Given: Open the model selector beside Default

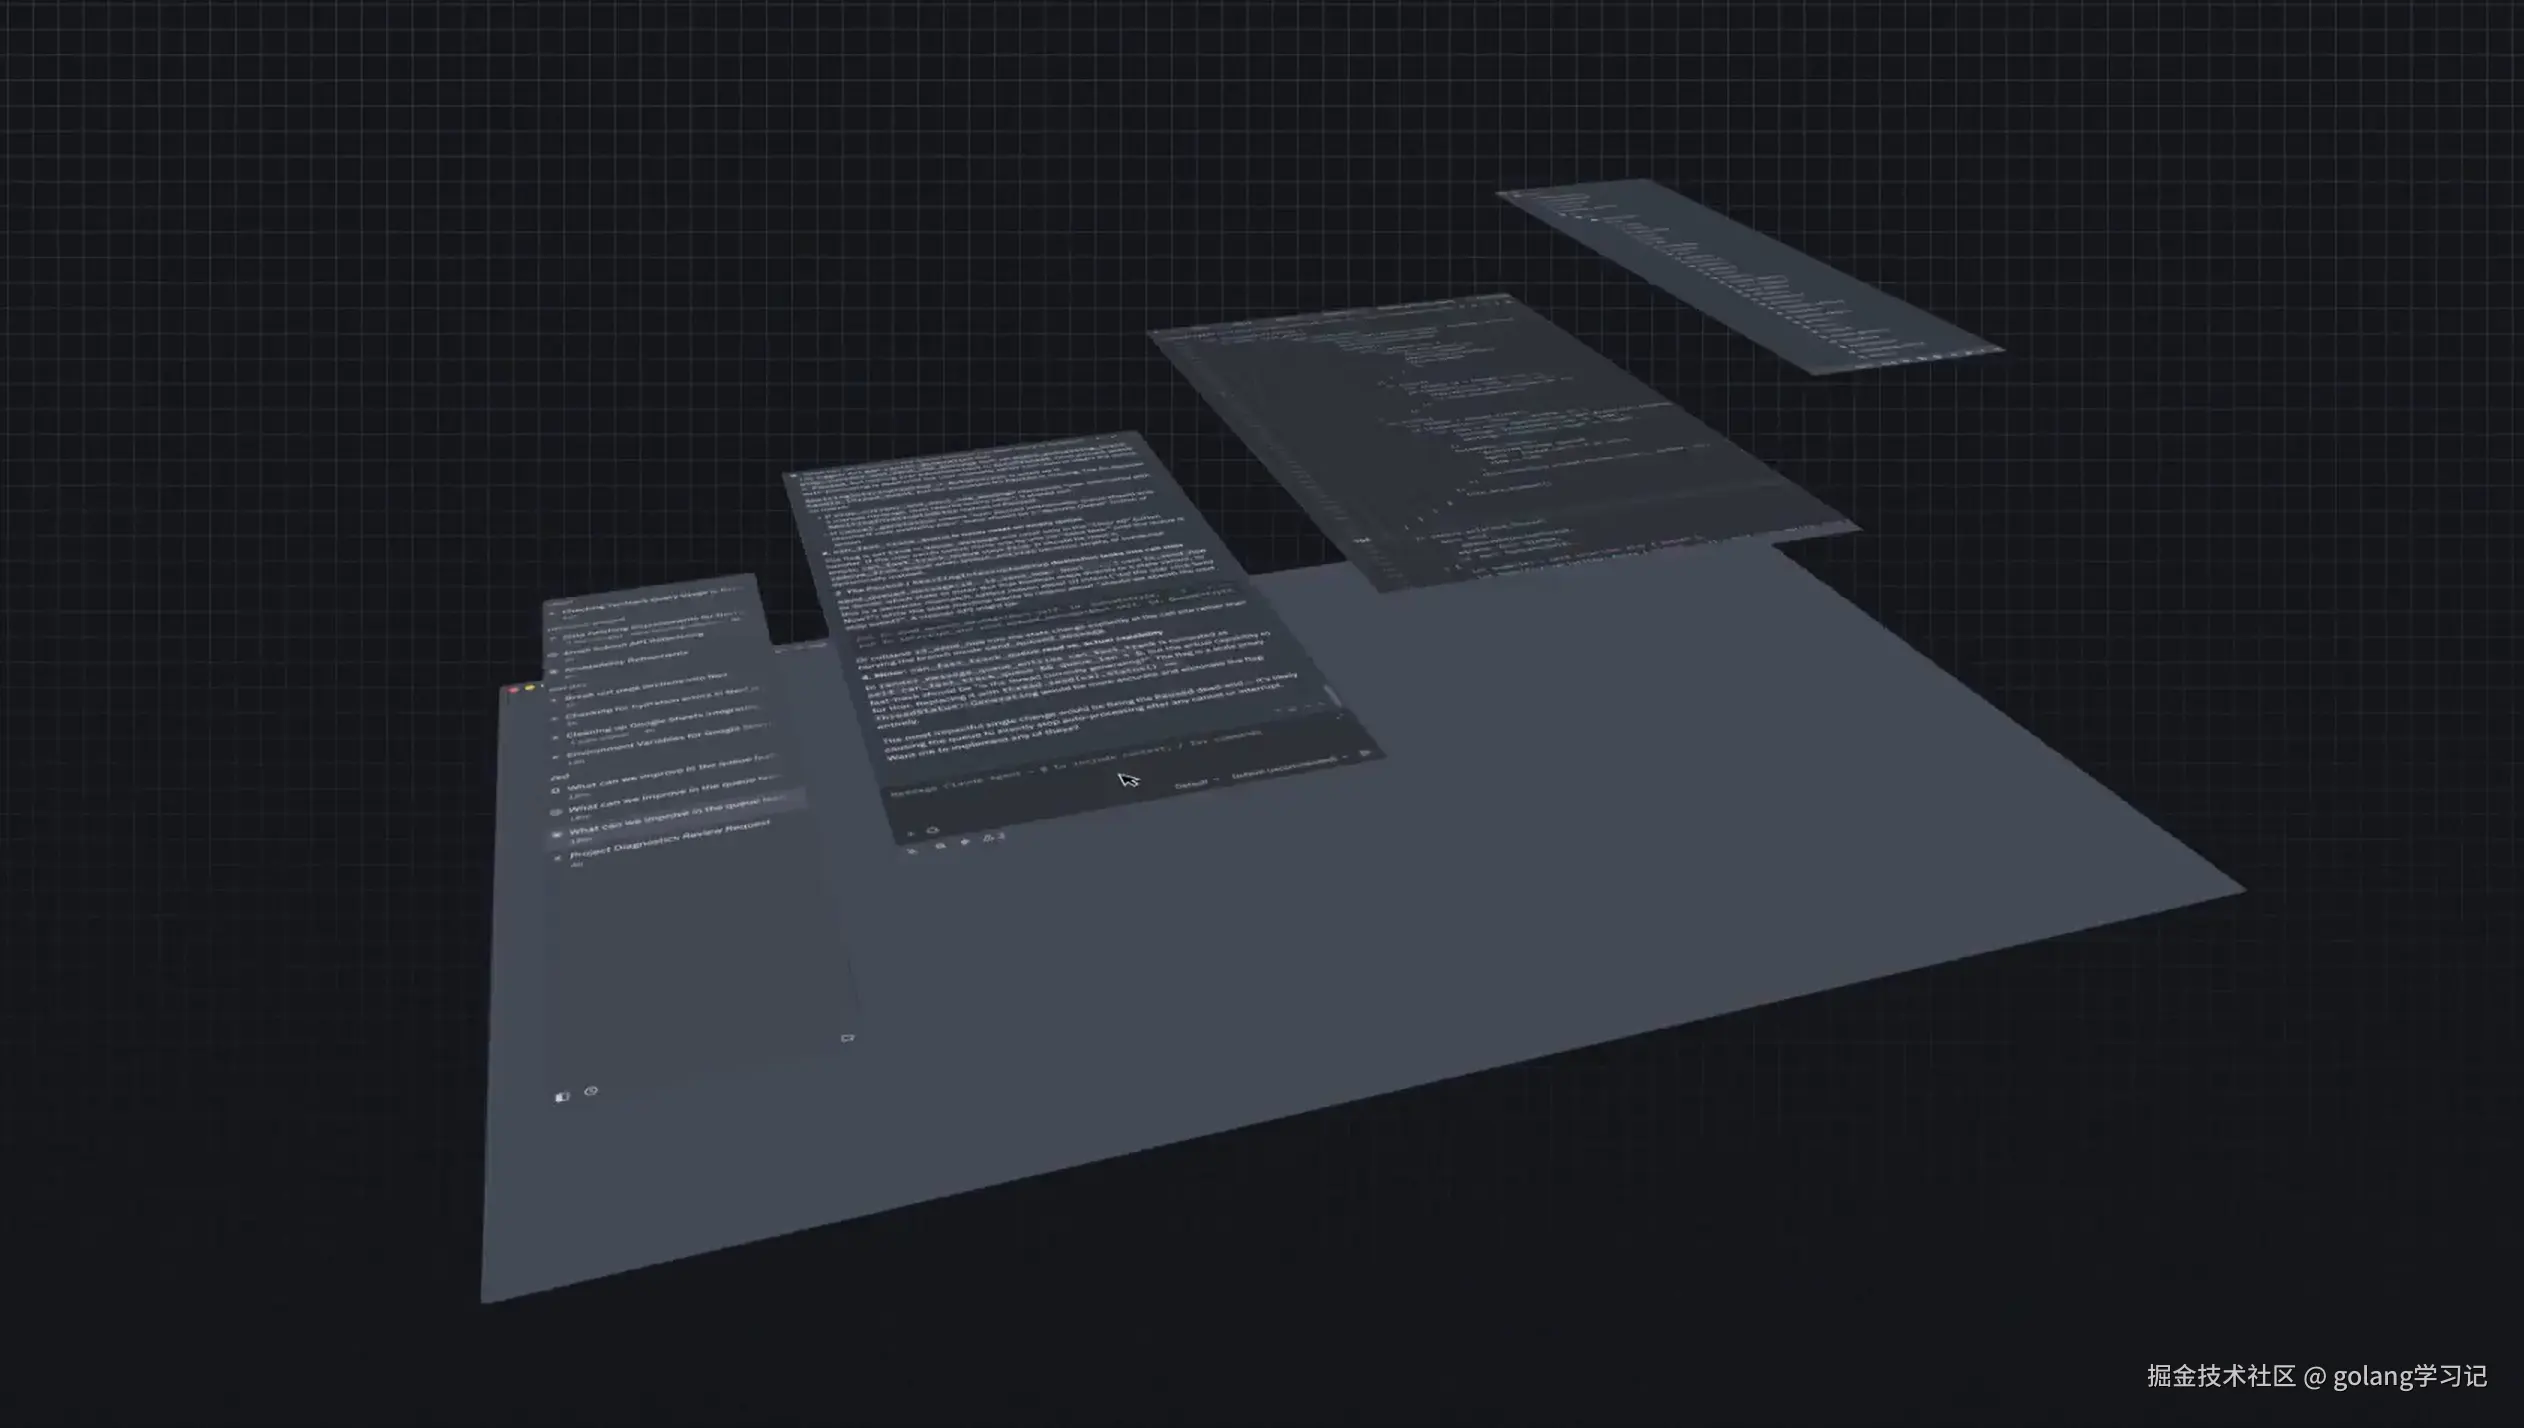Looking at the screenshot, I should pos(1288,767).
